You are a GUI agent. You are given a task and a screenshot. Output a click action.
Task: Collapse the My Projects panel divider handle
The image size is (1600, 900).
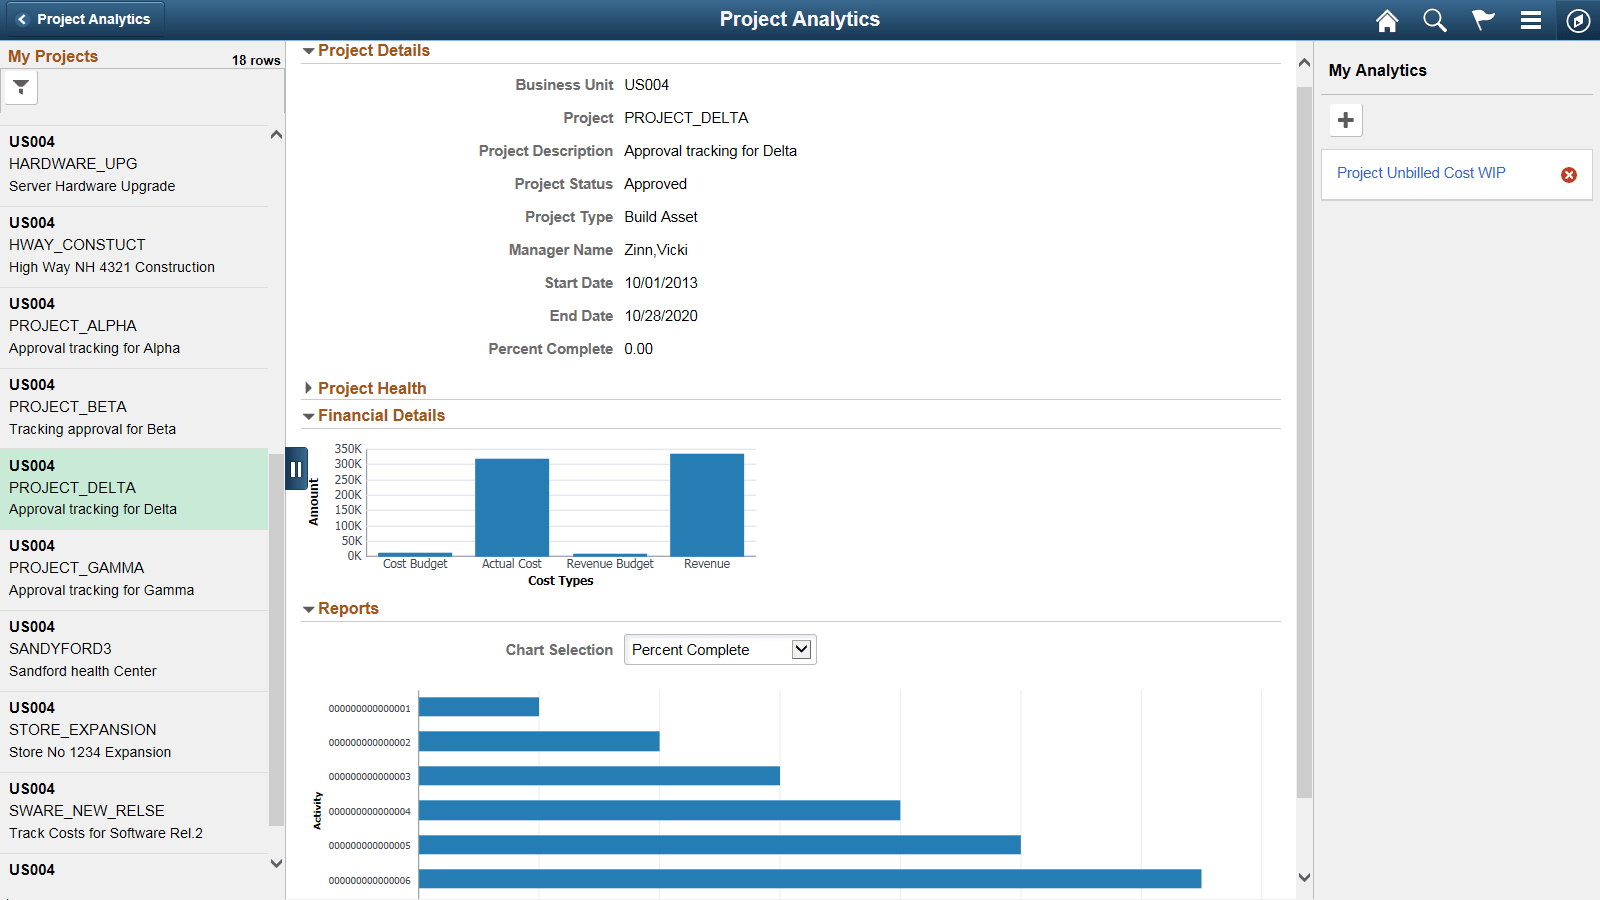point(296,468)
